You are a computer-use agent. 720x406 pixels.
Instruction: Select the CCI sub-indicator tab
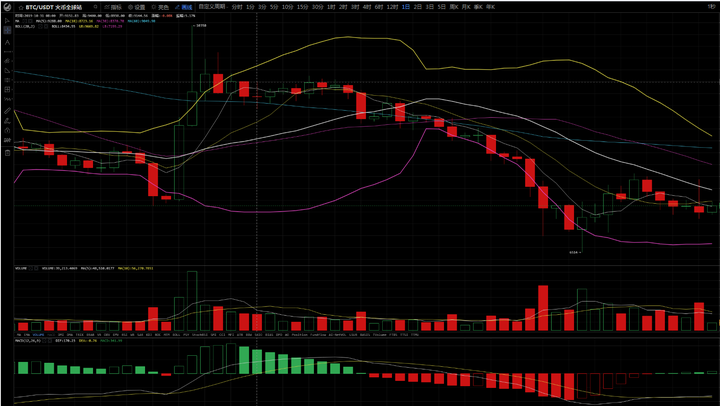coord(221,335)
